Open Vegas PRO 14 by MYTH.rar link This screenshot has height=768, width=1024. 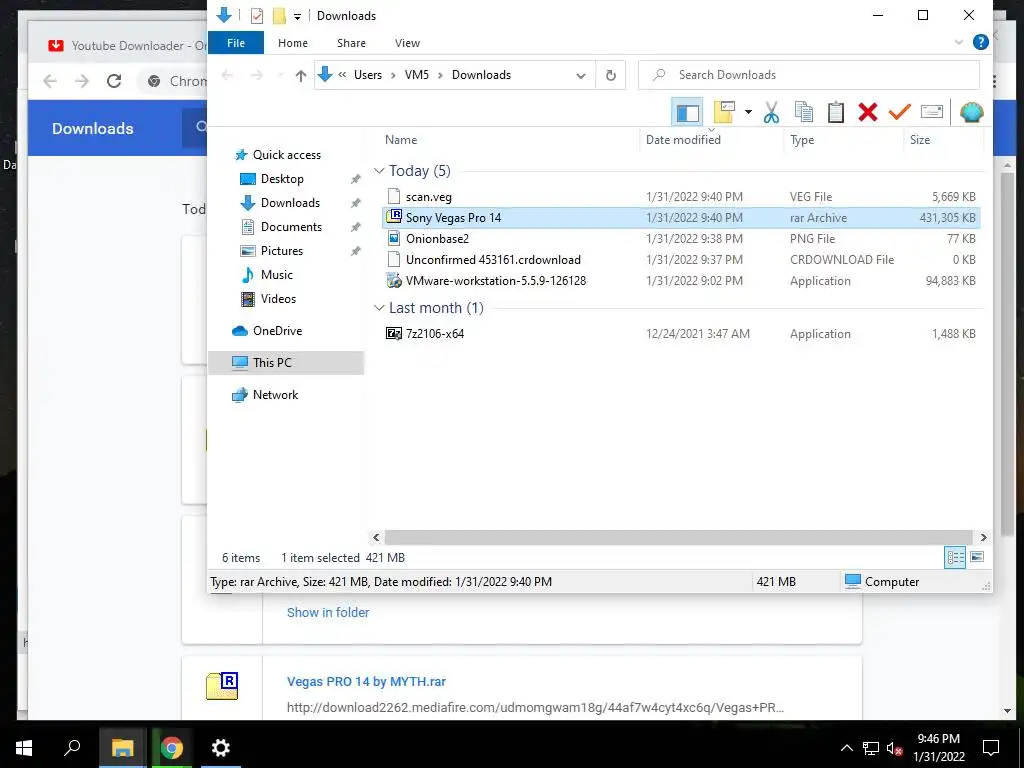point(366,682)
